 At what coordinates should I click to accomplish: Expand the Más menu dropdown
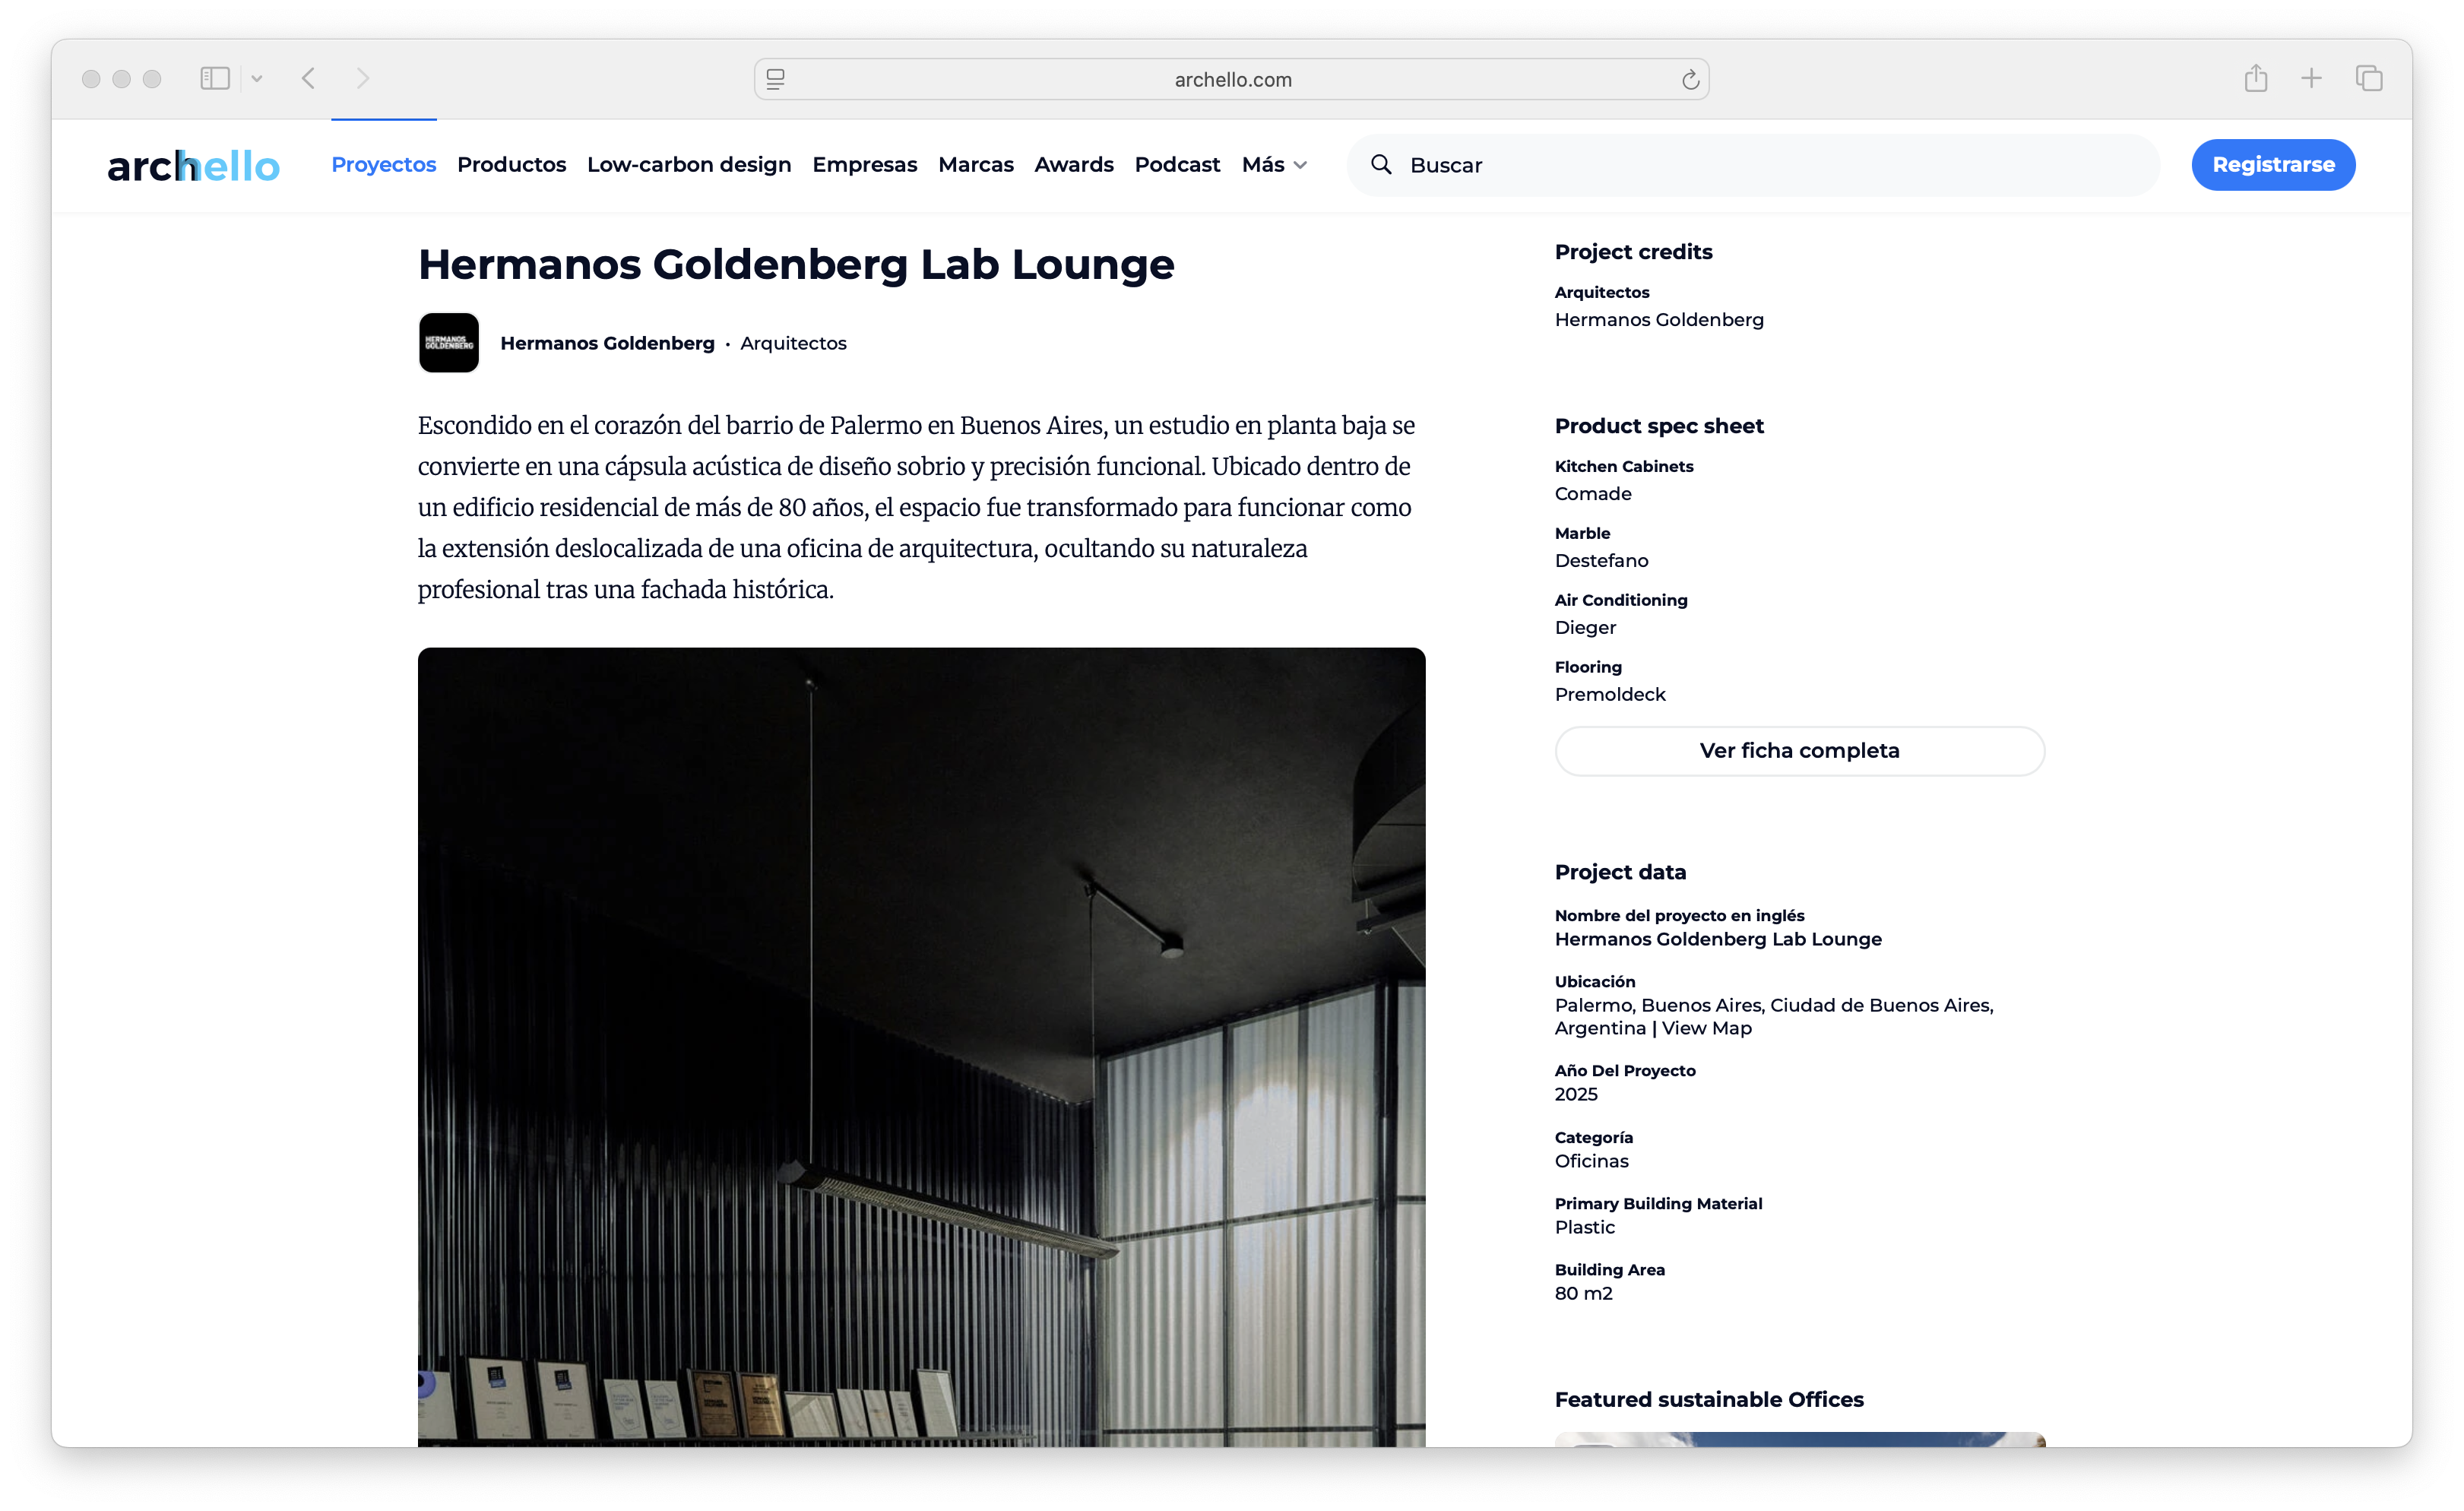(x=1274, y=165)
